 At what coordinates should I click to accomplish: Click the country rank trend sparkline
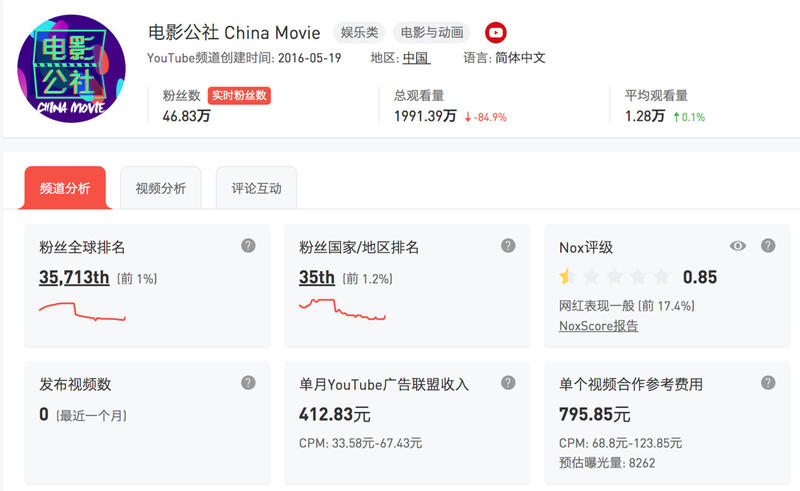(x=342, y=309)
